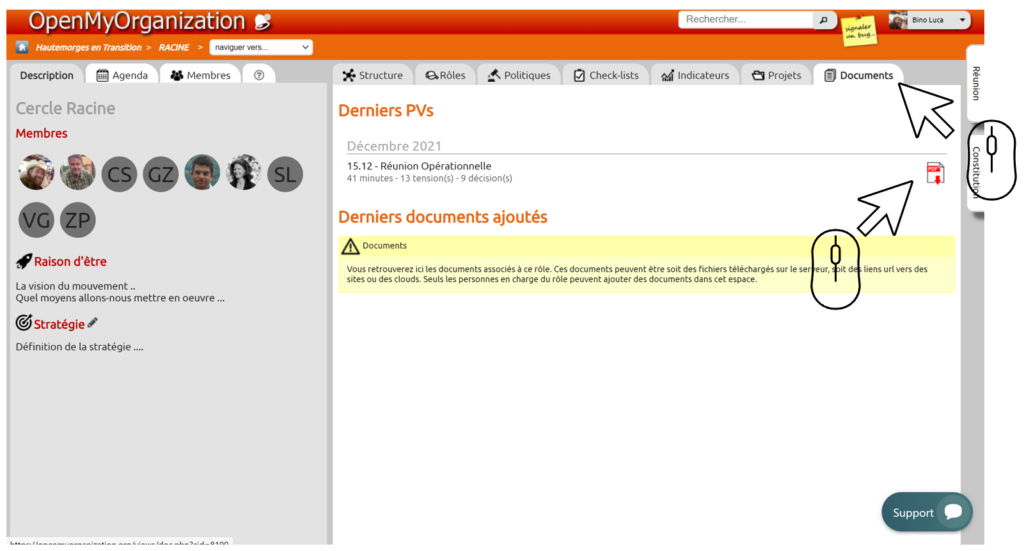Viewport: 1024px width, 551px height.
Task: Click the target icon beside Stratégie
Action: point(24,323)
